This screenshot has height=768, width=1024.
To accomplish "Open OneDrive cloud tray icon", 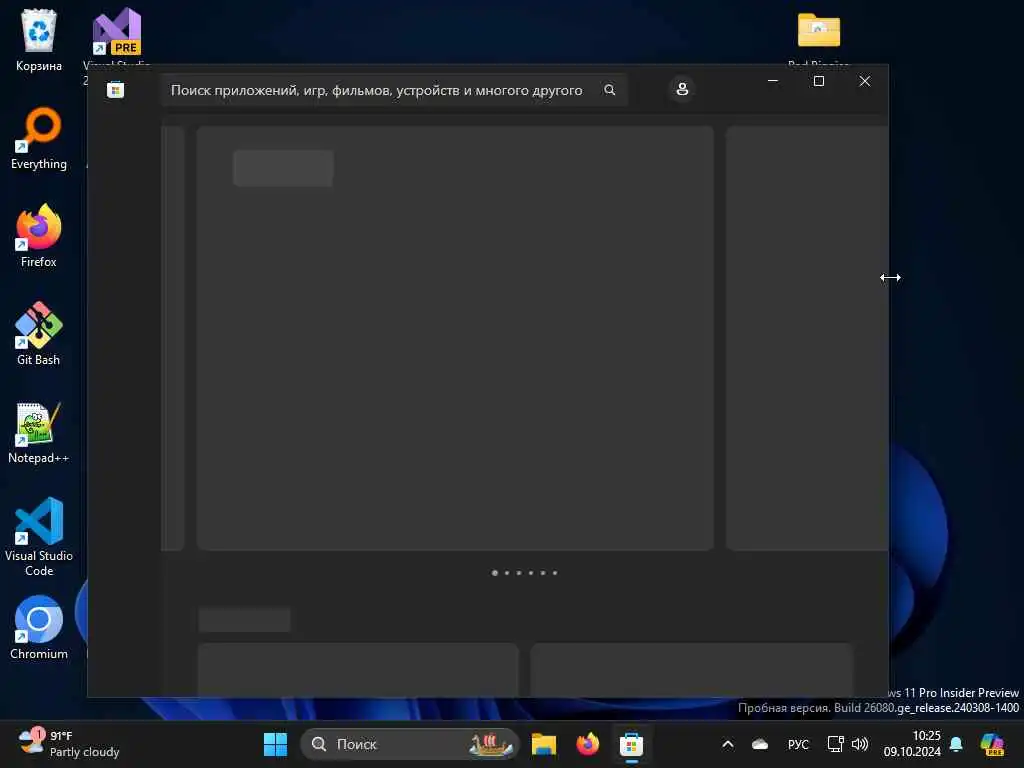I will [x=760, y=744].
